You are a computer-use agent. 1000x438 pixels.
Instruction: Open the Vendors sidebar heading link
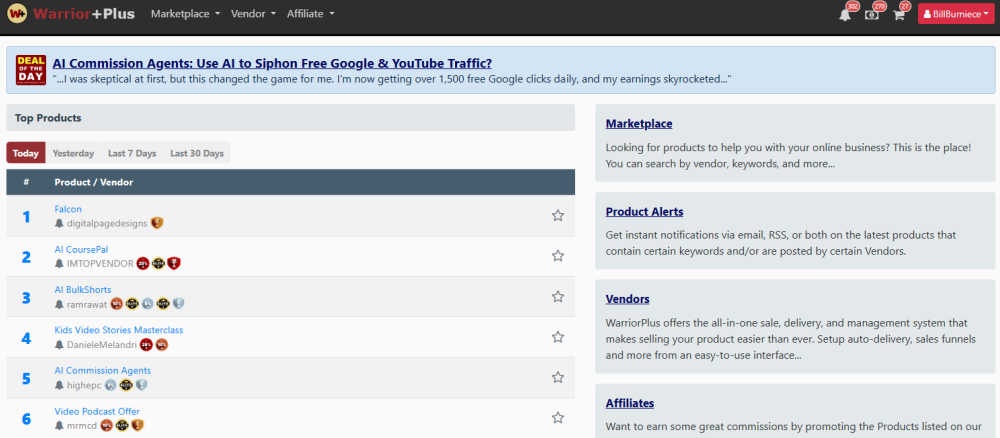click(628, 299)
